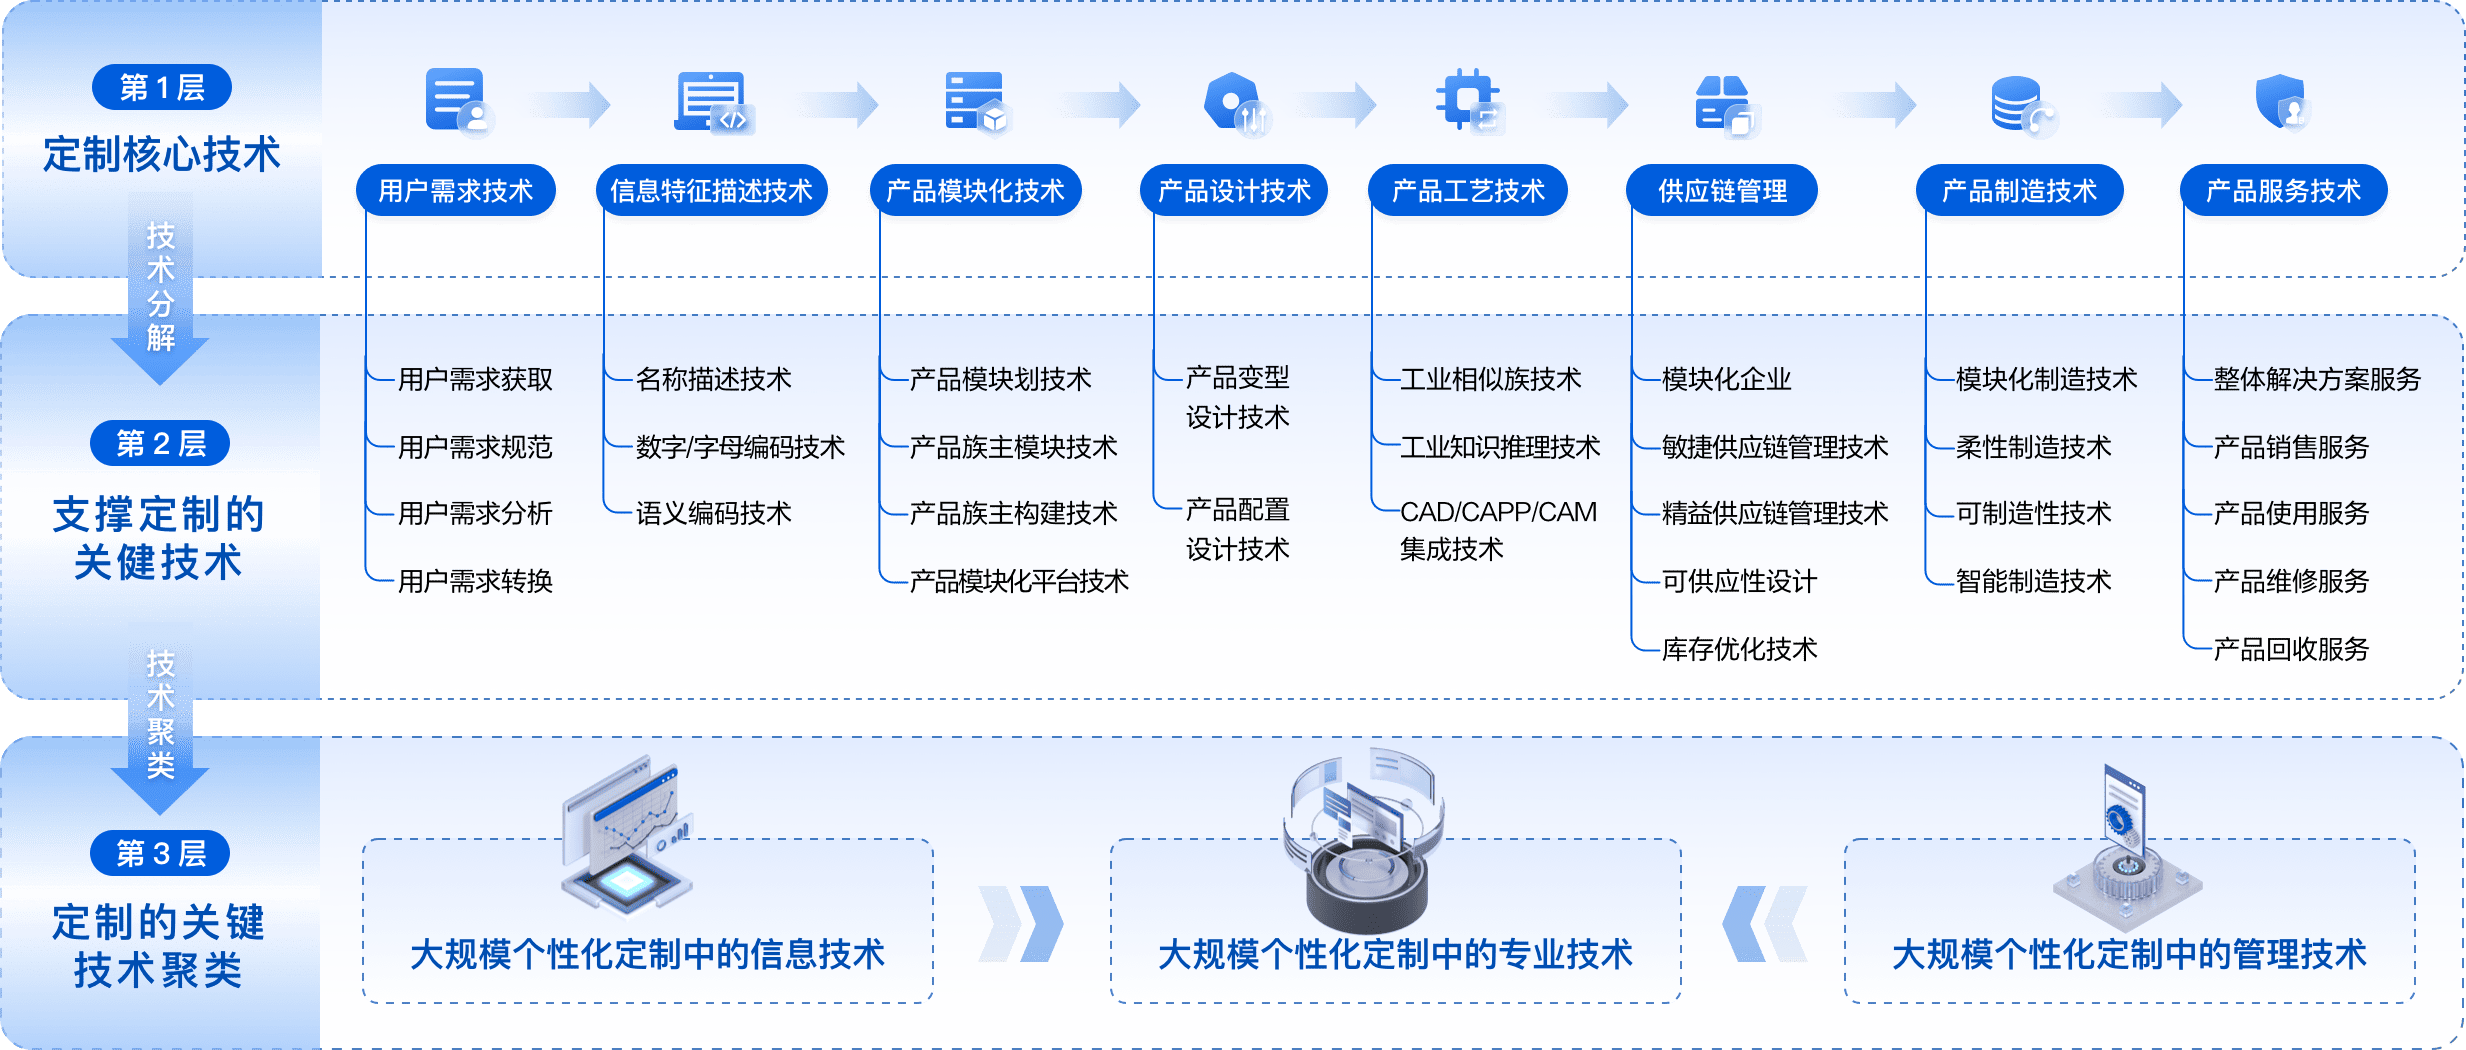Click the product service shield icon
This screenshot has height=1050, width=2466.
coord(2282,102)
